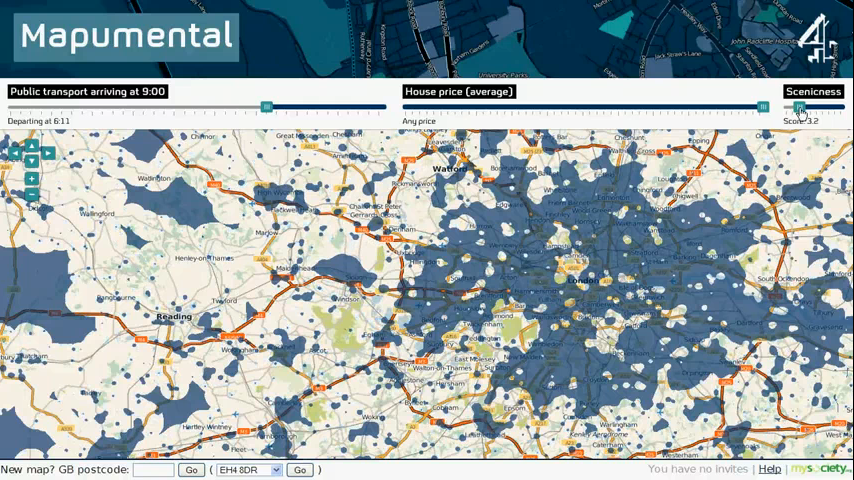Image resolution: width=854 pixels, height=480 pixels.
Task: Pan the map left with the arrow
Action: tap(15, 154)
